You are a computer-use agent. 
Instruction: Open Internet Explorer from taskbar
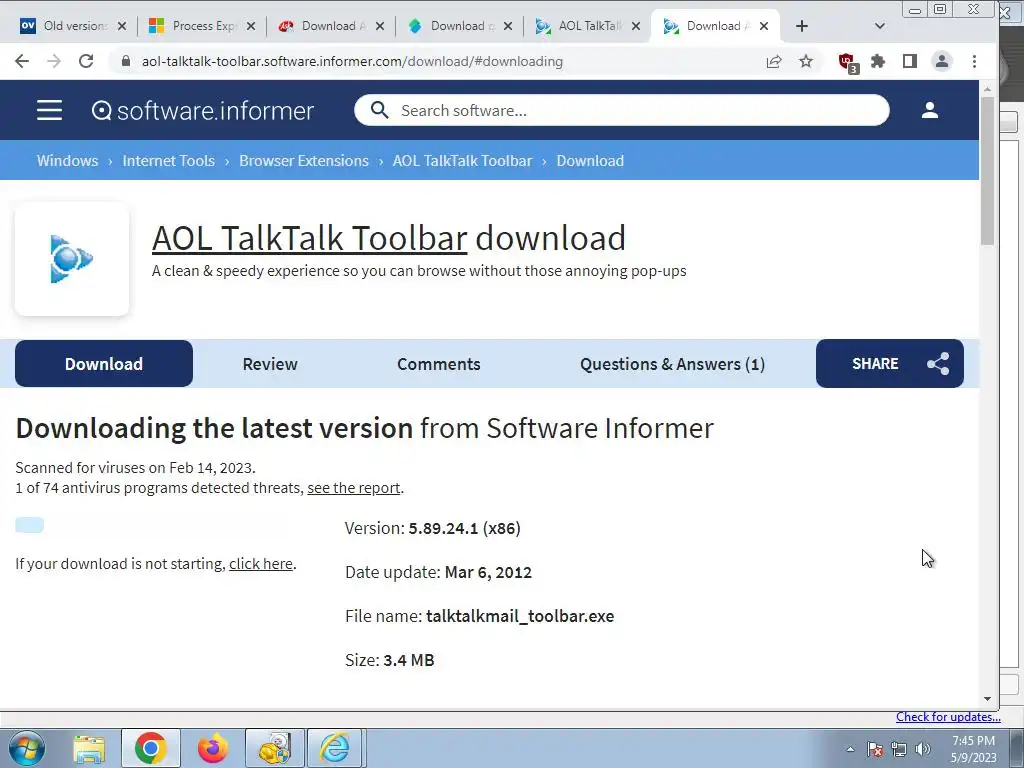pos(334,748)
